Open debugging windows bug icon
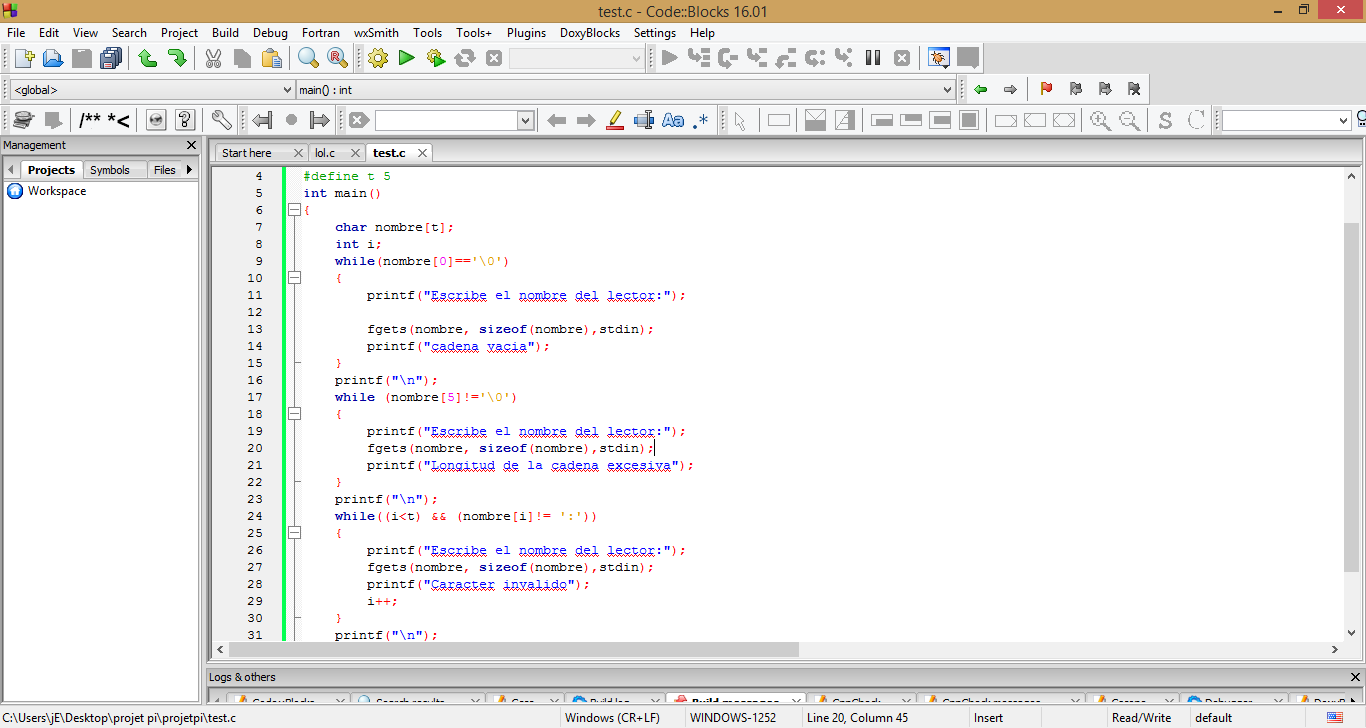Screen dimensions: 1366x728 click(x=938, y=58)
